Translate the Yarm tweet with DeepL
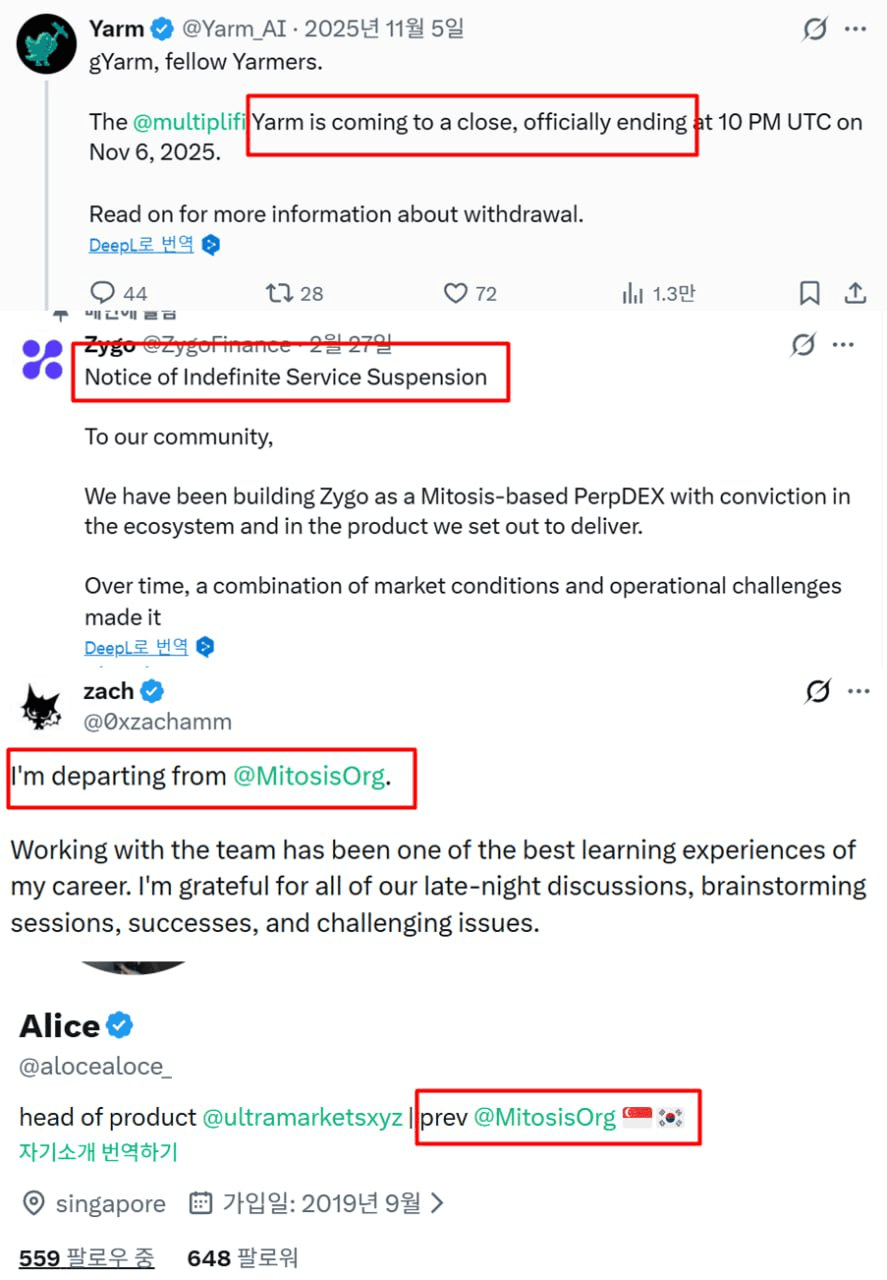Image resolution: width=887 pixels, height=1280 pixels. click(x=141, y=245)
